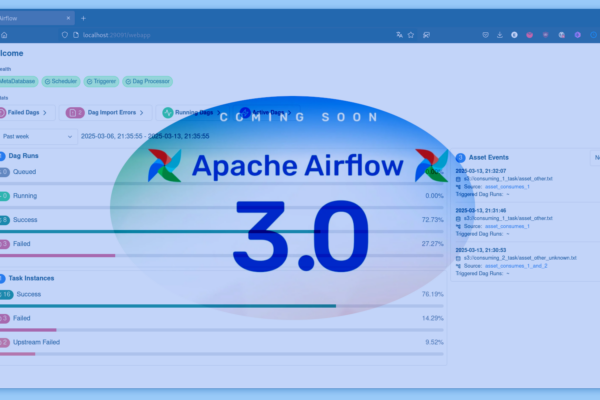This screenshot has height=400, width=600.
Task: Open asset_consumes_1 source link under 21:32:07 event
Action: (507, 187)
